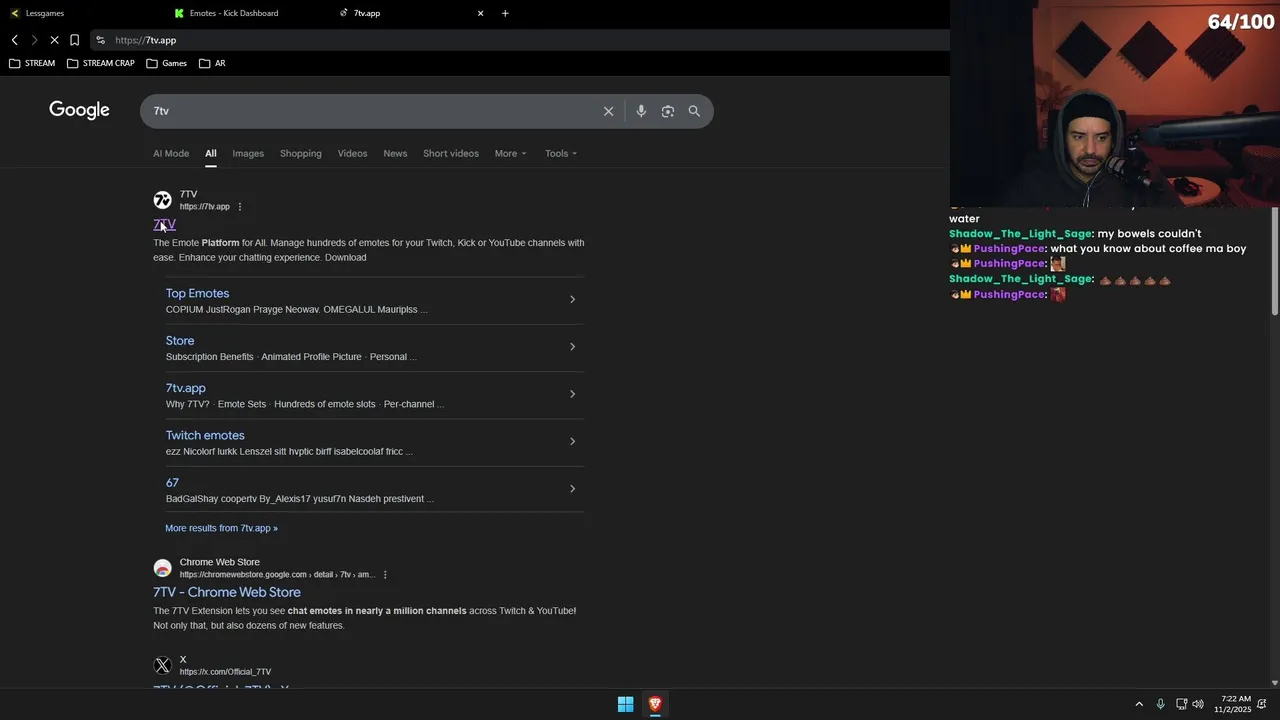1280x720 pixels.
Task: Go to Google homepage via logo
Action: click(x=79, y=110)
